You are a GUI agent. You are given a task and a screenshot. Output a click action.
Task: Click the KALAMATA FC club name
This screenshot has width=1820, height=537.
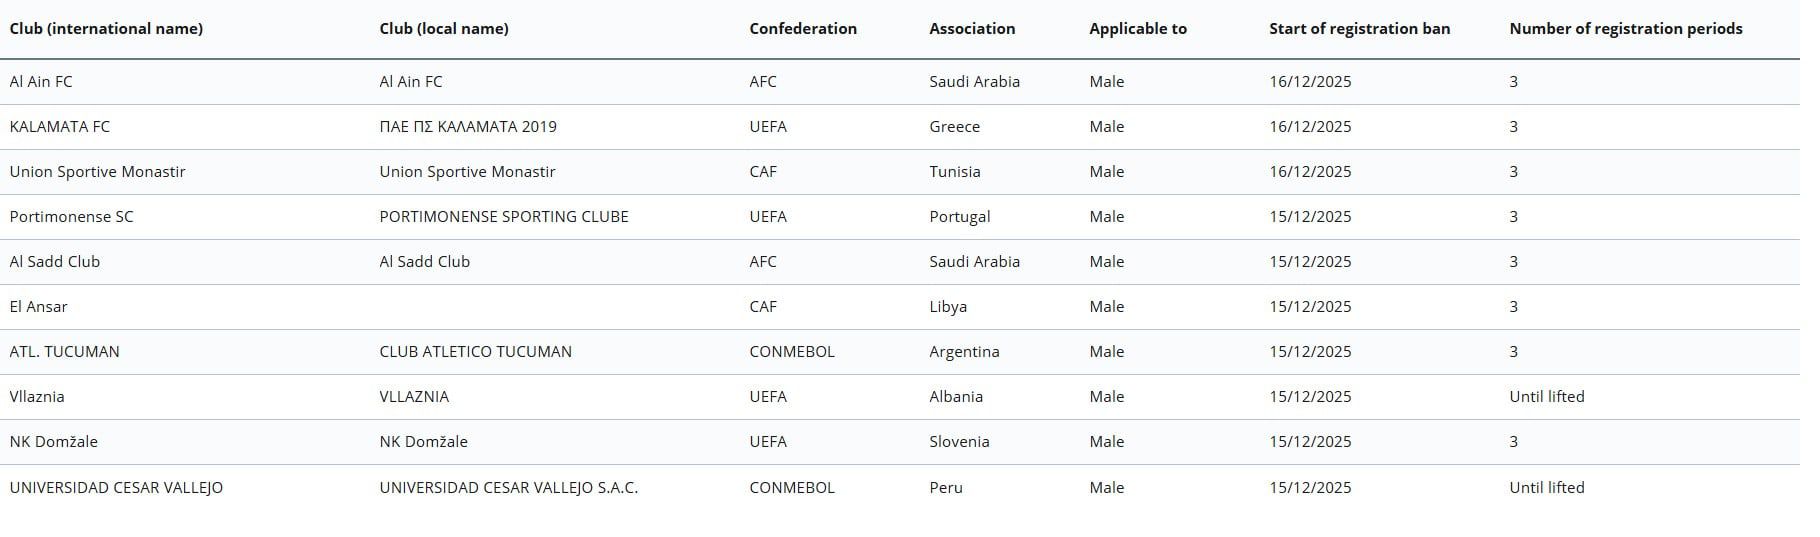[x=60, y=127]
